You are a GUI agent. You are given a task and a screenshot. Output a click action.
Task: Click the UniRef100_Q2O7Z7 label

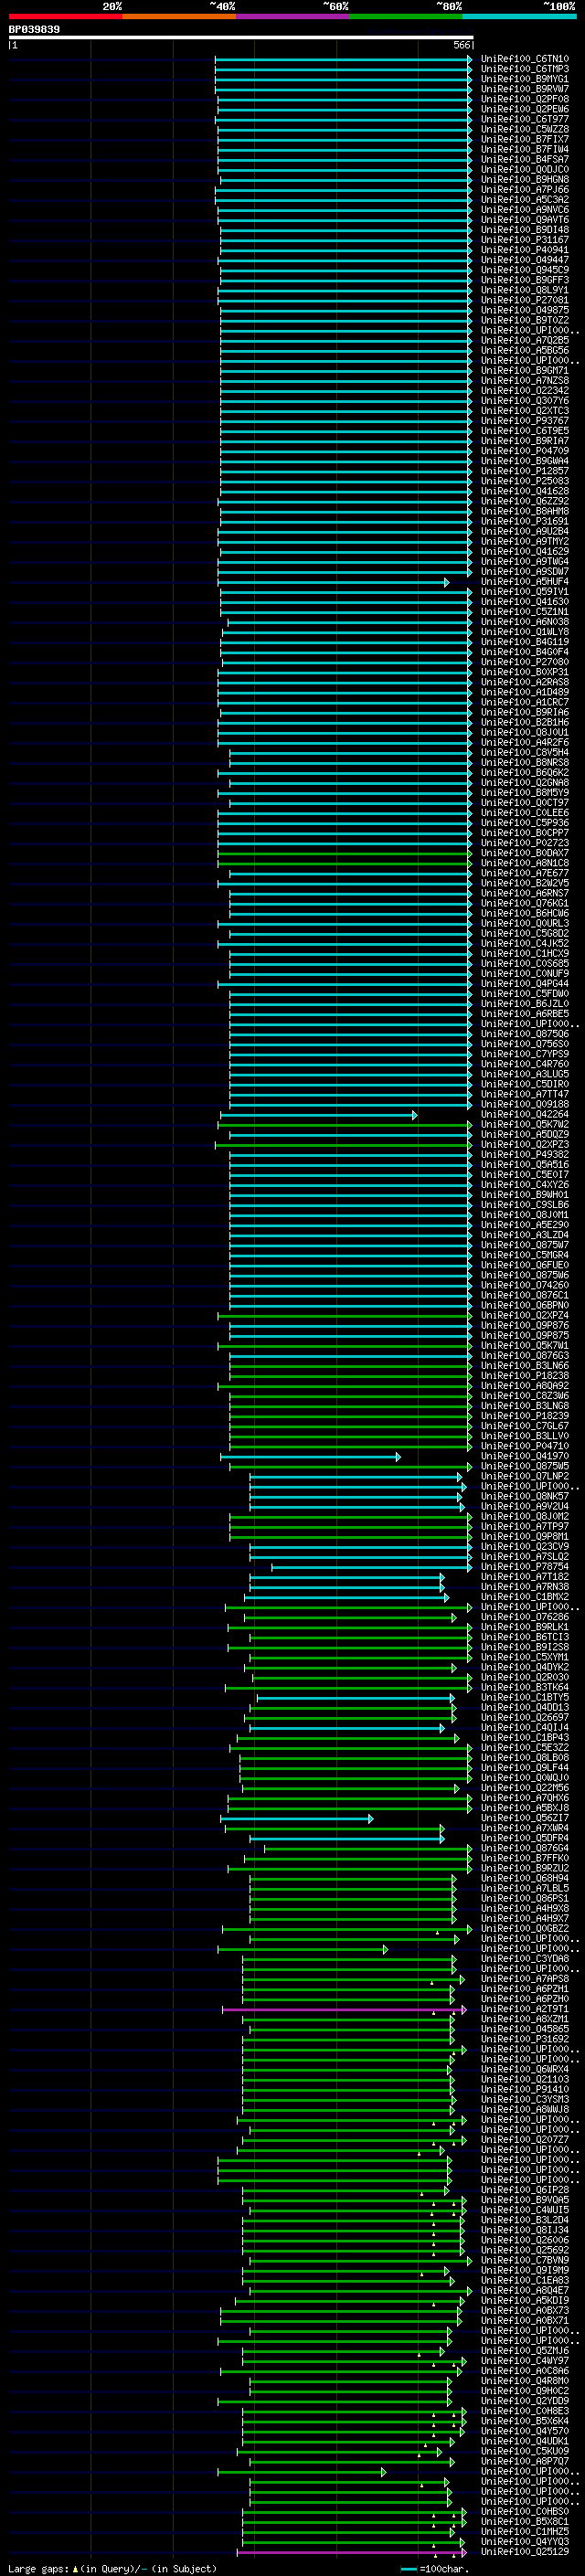[x=524, y=2139]
